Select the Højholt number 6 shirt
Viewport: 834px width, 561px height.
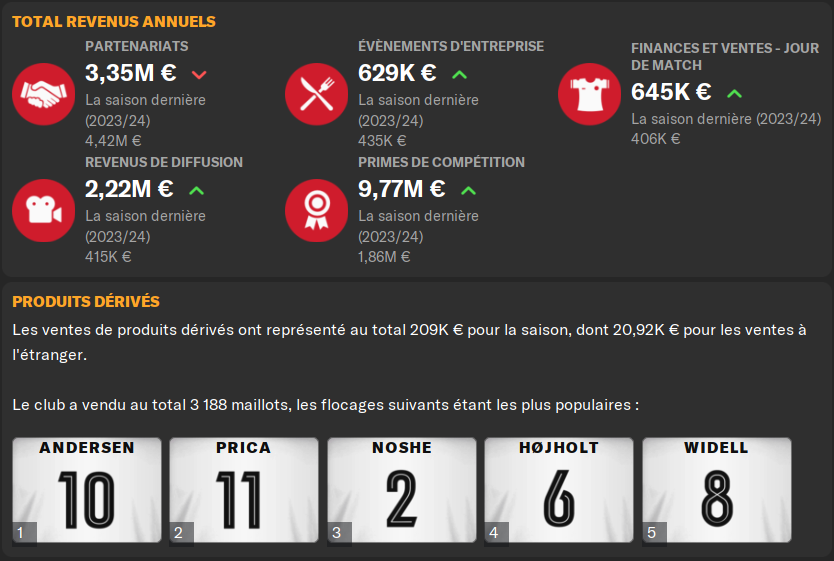[557, 491]
